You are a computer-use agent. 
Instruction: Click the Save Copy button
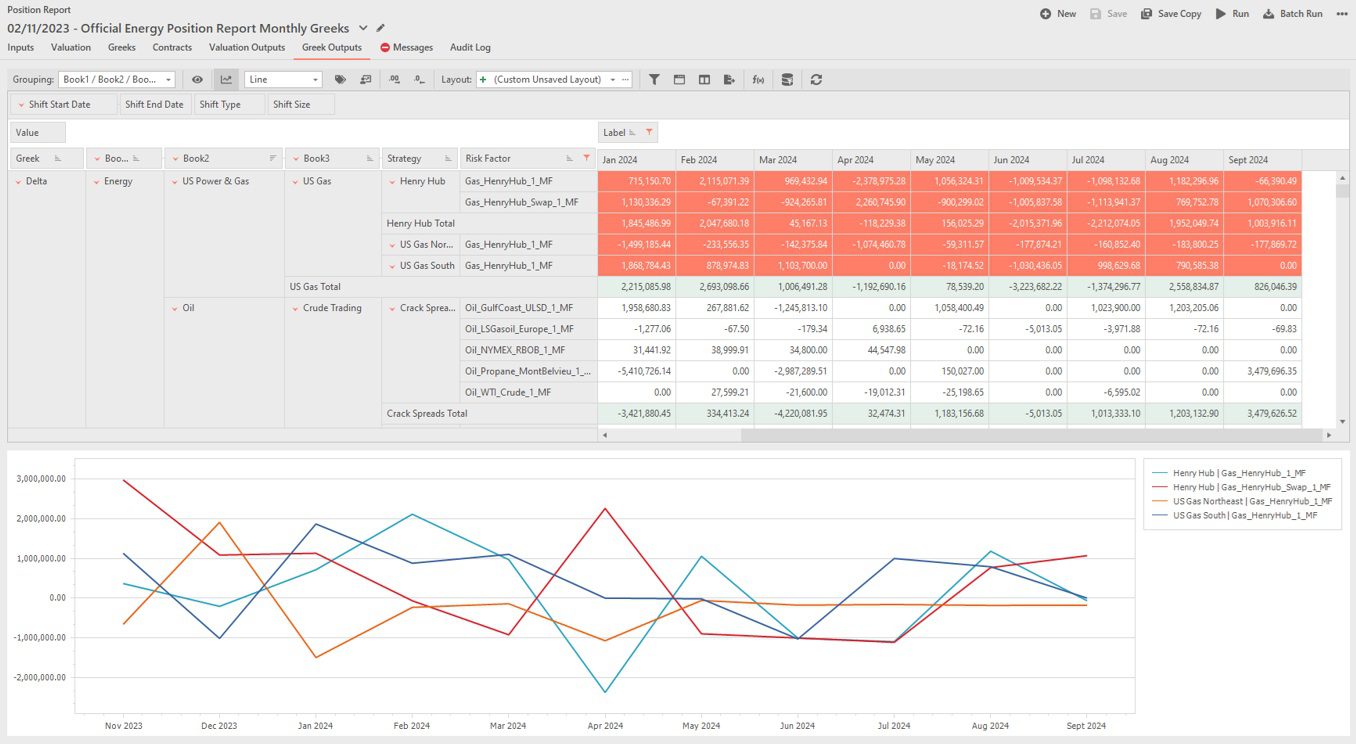[1171, 14]
